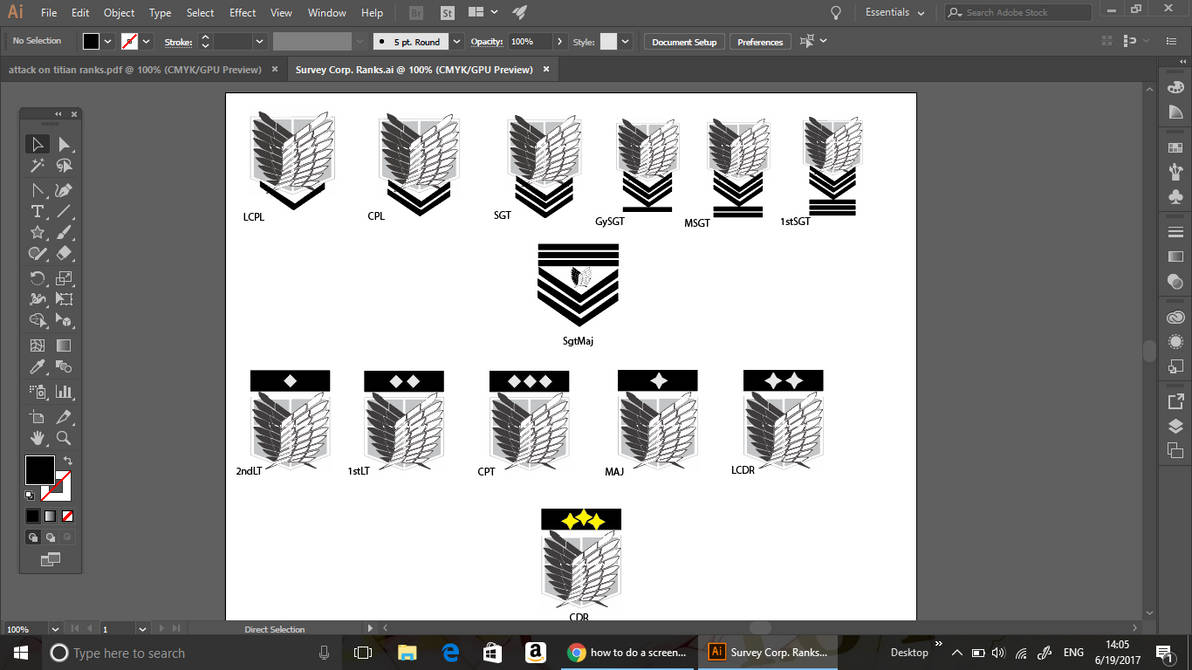Open the Window menu
The height and width of the screenshot is (670, 1192).
coord(327,13)
